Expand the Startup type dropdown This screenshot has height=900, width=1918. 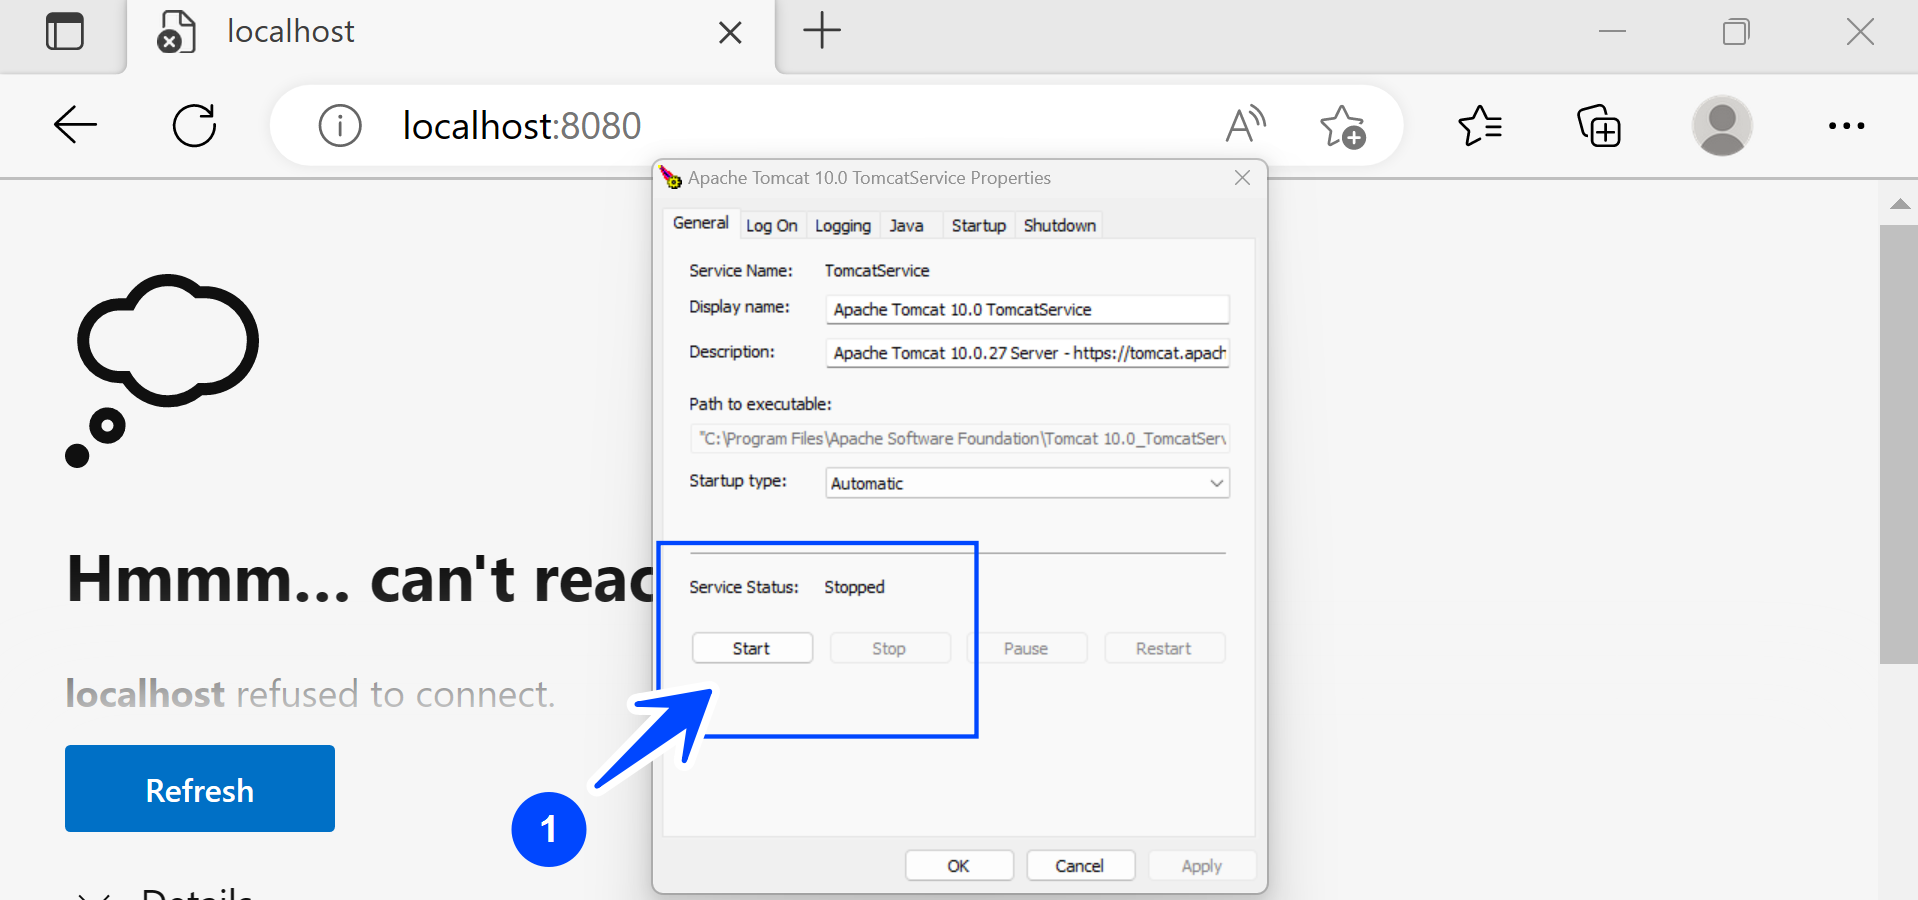pyautogui.click(x=1027, y=483)
